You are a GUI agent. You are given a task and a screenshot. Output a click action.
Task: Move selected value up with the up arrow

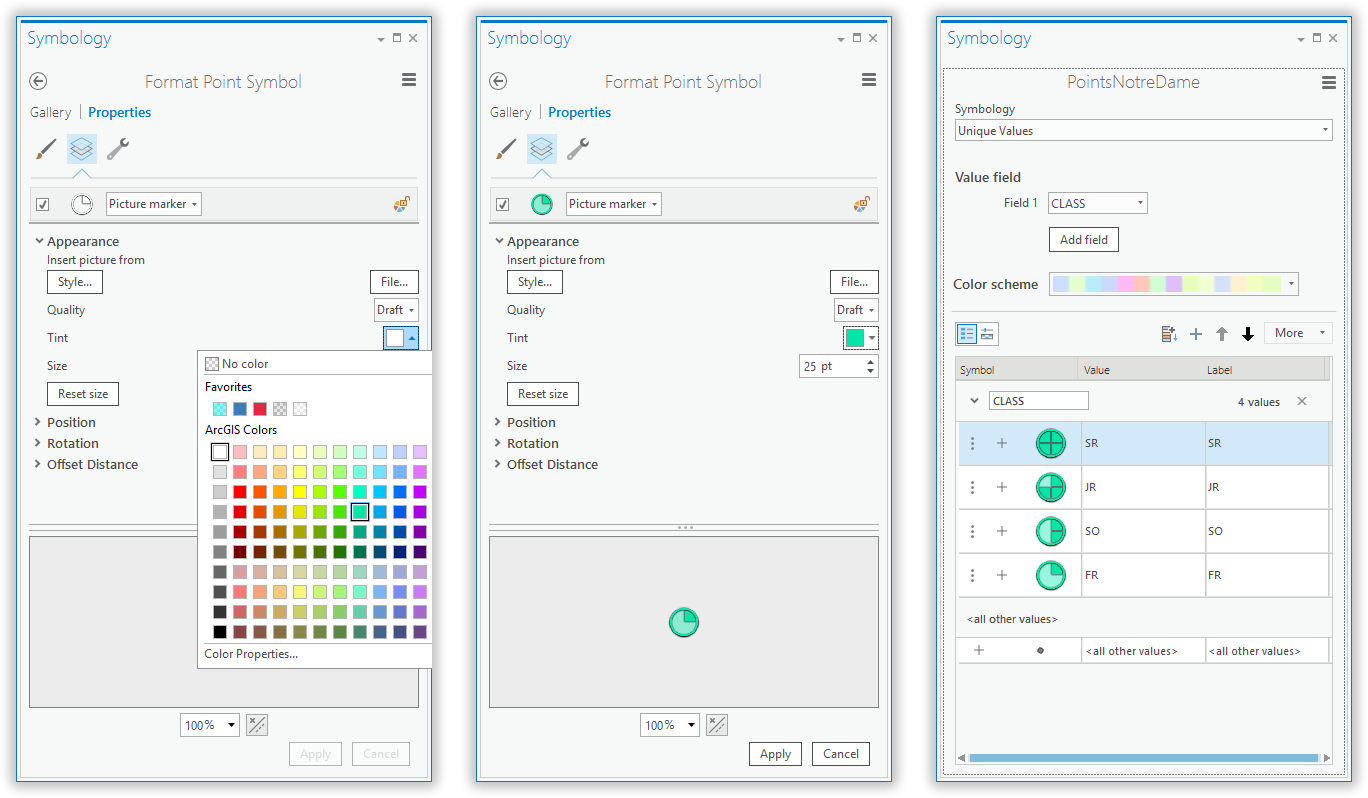pos(1222,334)
